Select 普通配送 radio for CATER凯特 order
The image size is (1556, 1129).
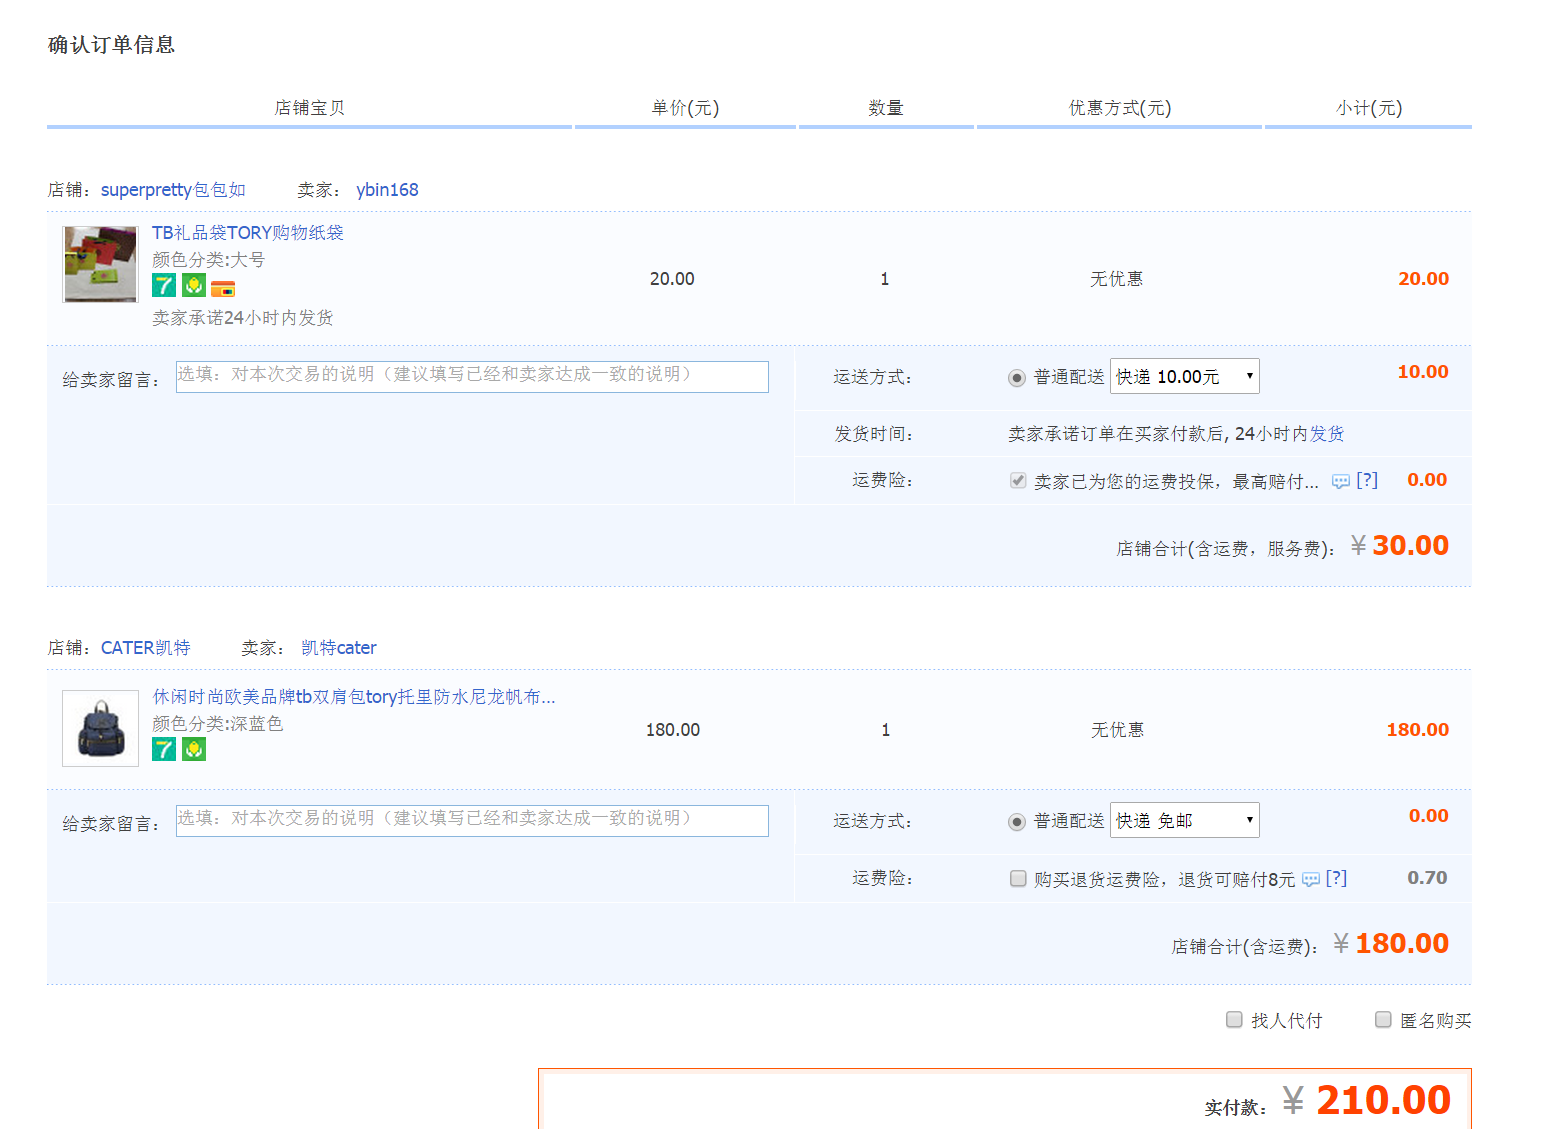[1017, 822]
